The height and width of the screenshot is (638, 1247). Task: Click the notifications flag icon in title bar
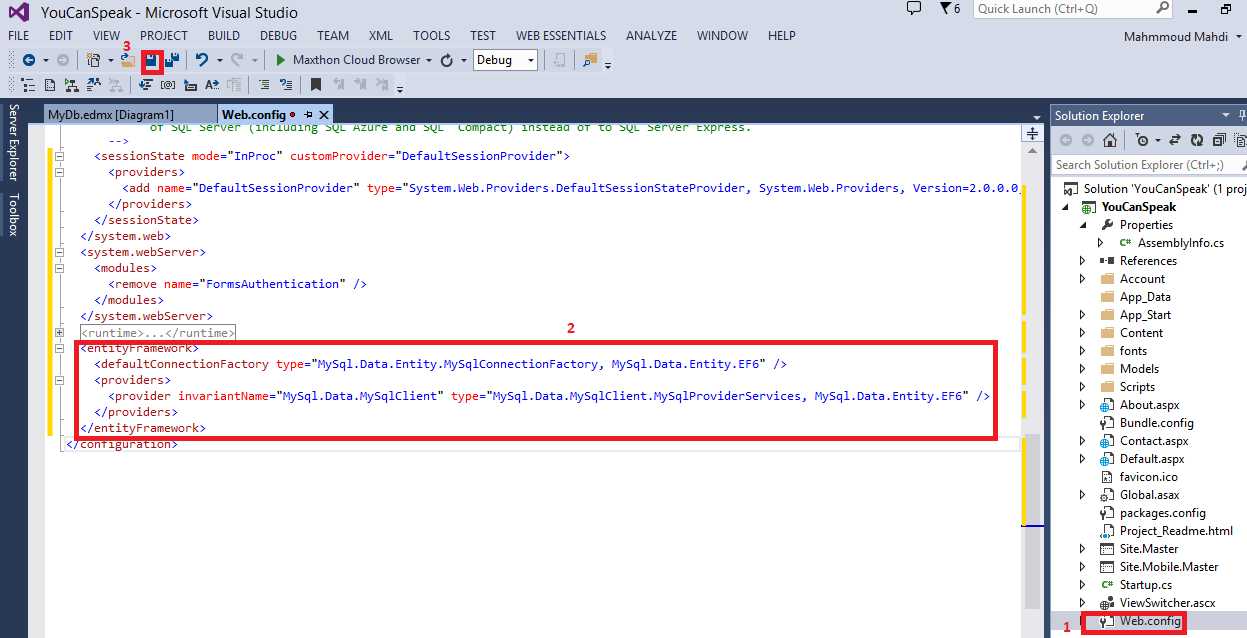pos(946,9)
